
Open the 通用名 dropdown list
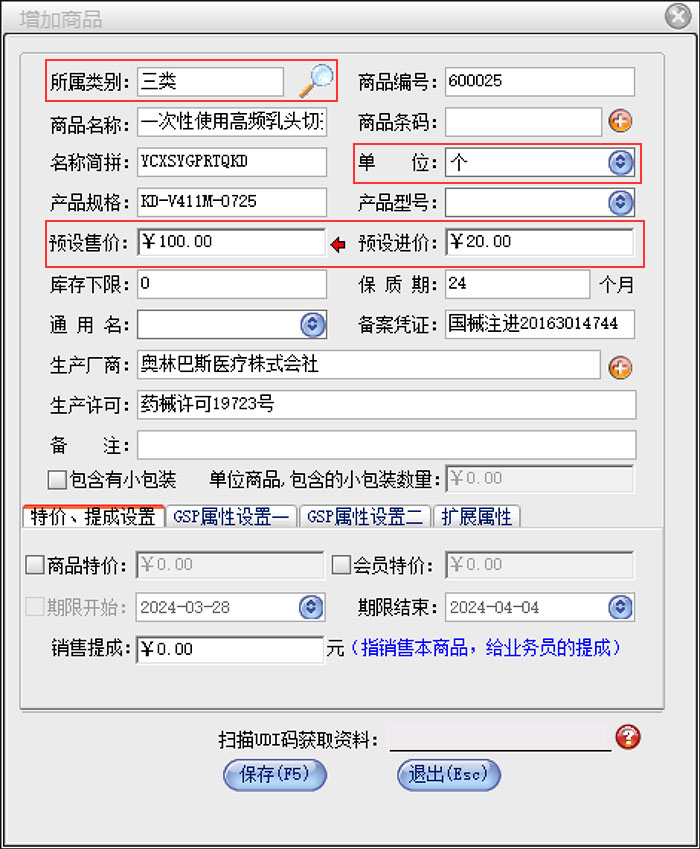point(313,325)
